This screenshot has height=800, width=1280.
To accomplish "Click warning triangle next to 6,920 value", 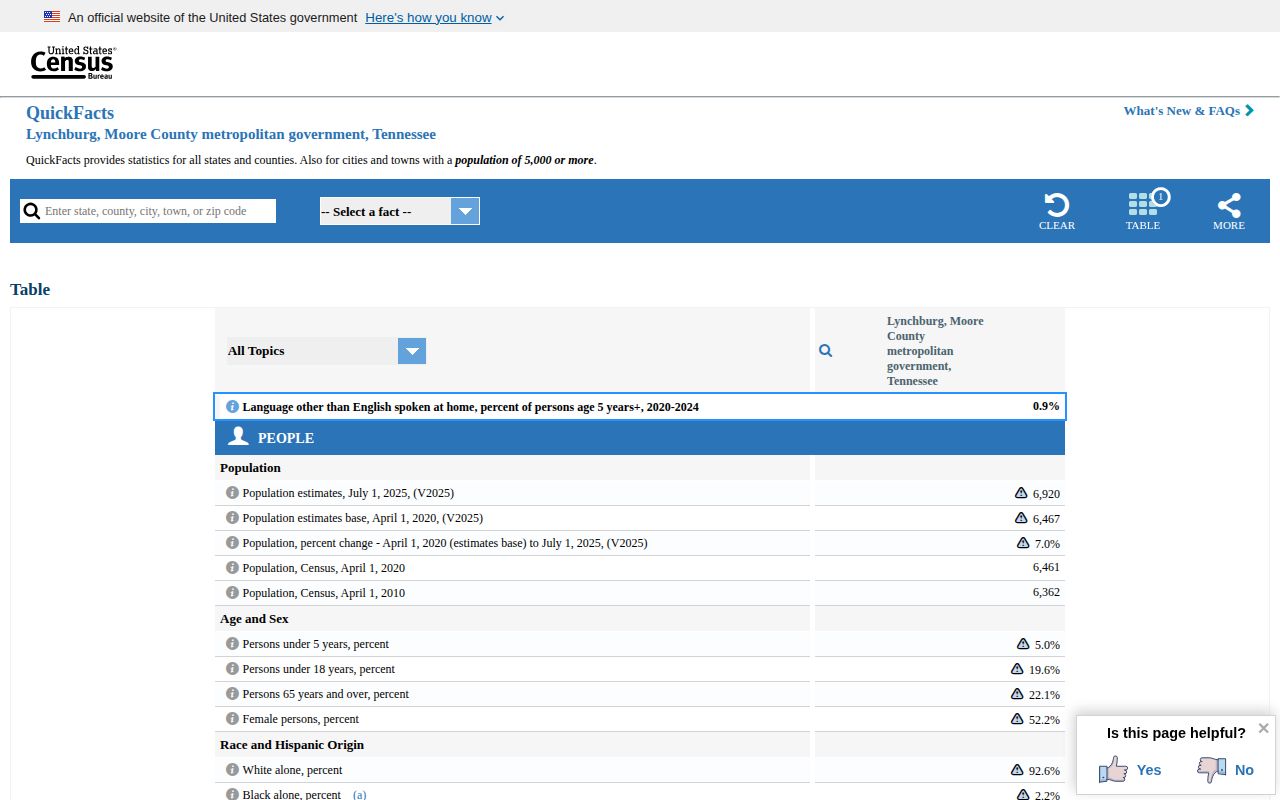I will click(1021, 493).
